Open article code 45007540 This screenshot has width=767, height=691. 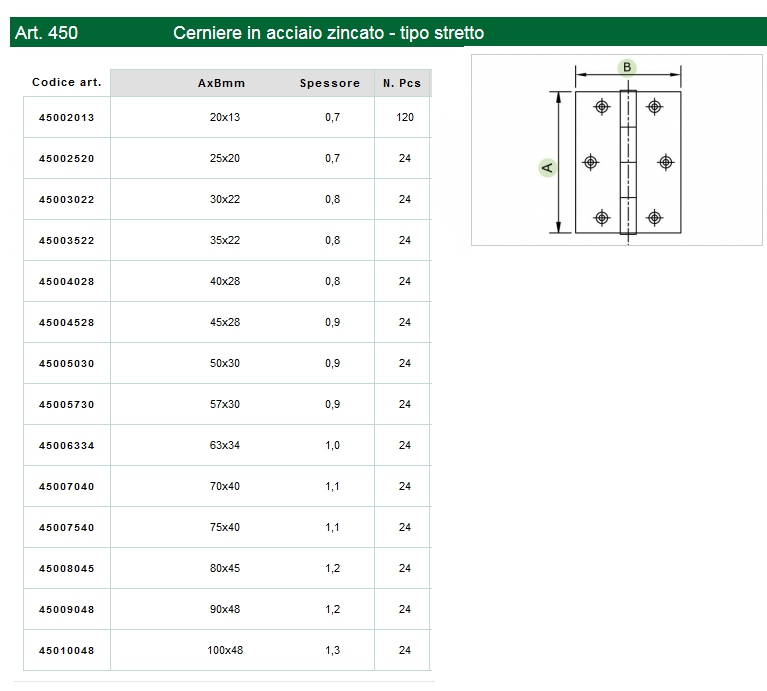pyautogui.click(x=66, y=527)
